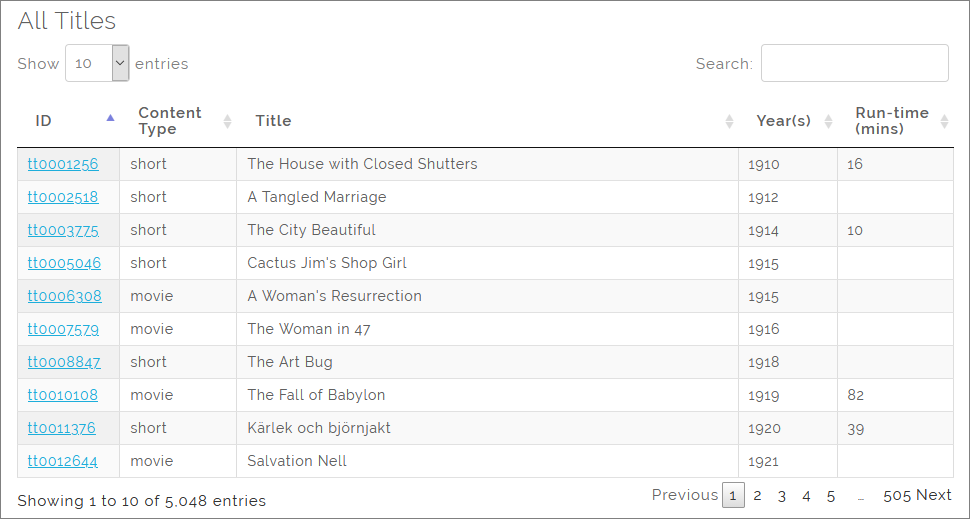Click Content Type sort arrows icon

pos(227,121)
